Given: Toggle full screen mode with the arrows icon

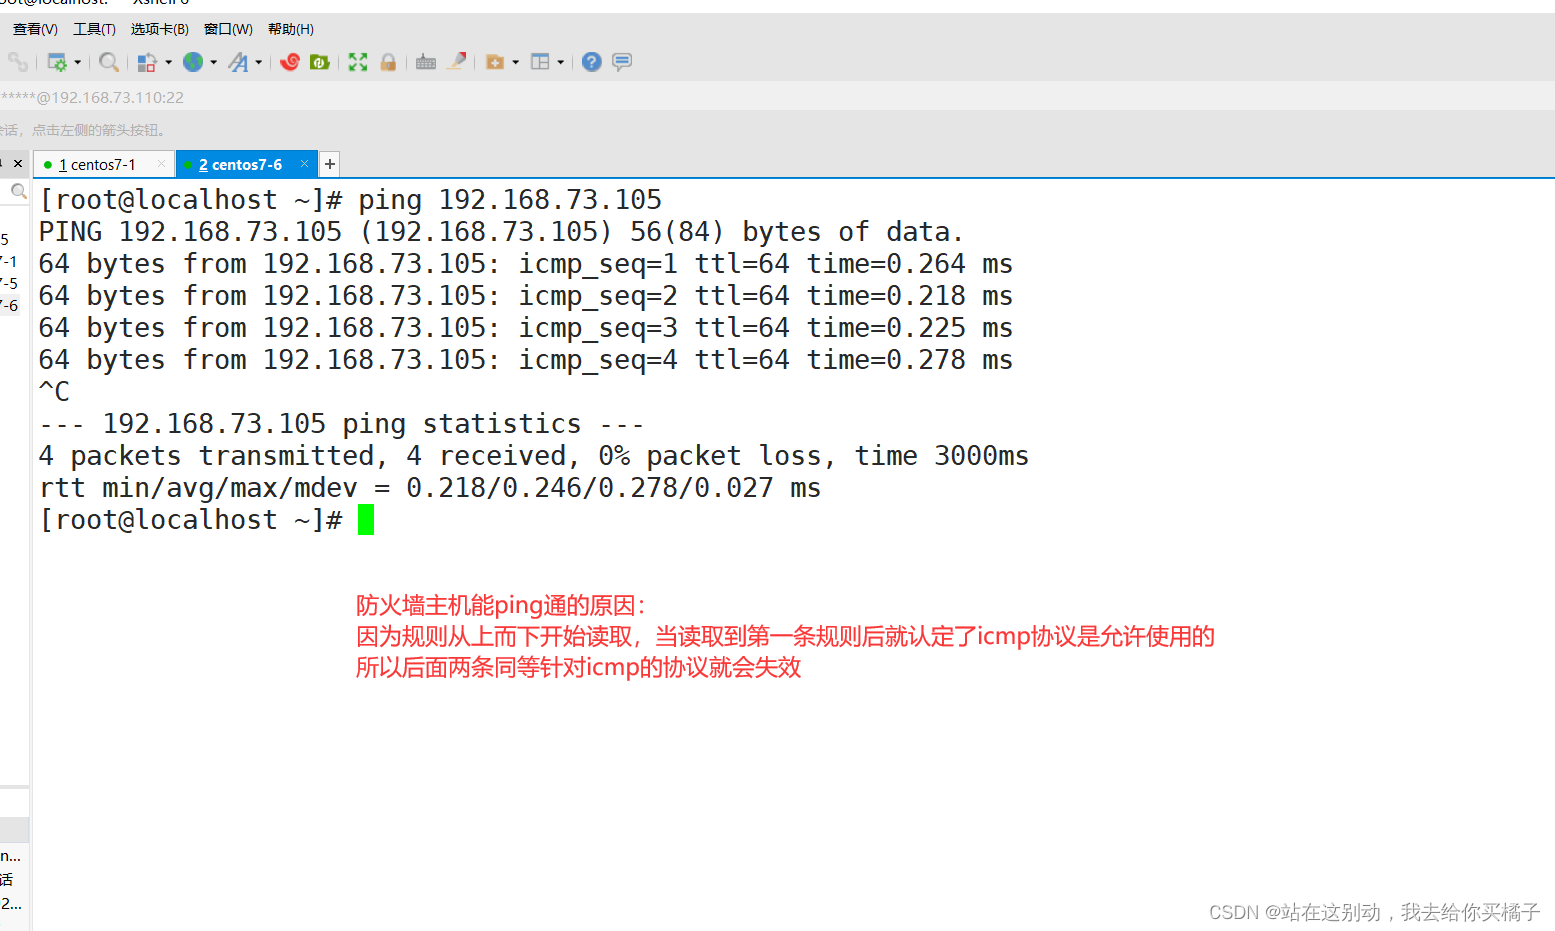Looking at the screenshot, I should click(357, 61).
